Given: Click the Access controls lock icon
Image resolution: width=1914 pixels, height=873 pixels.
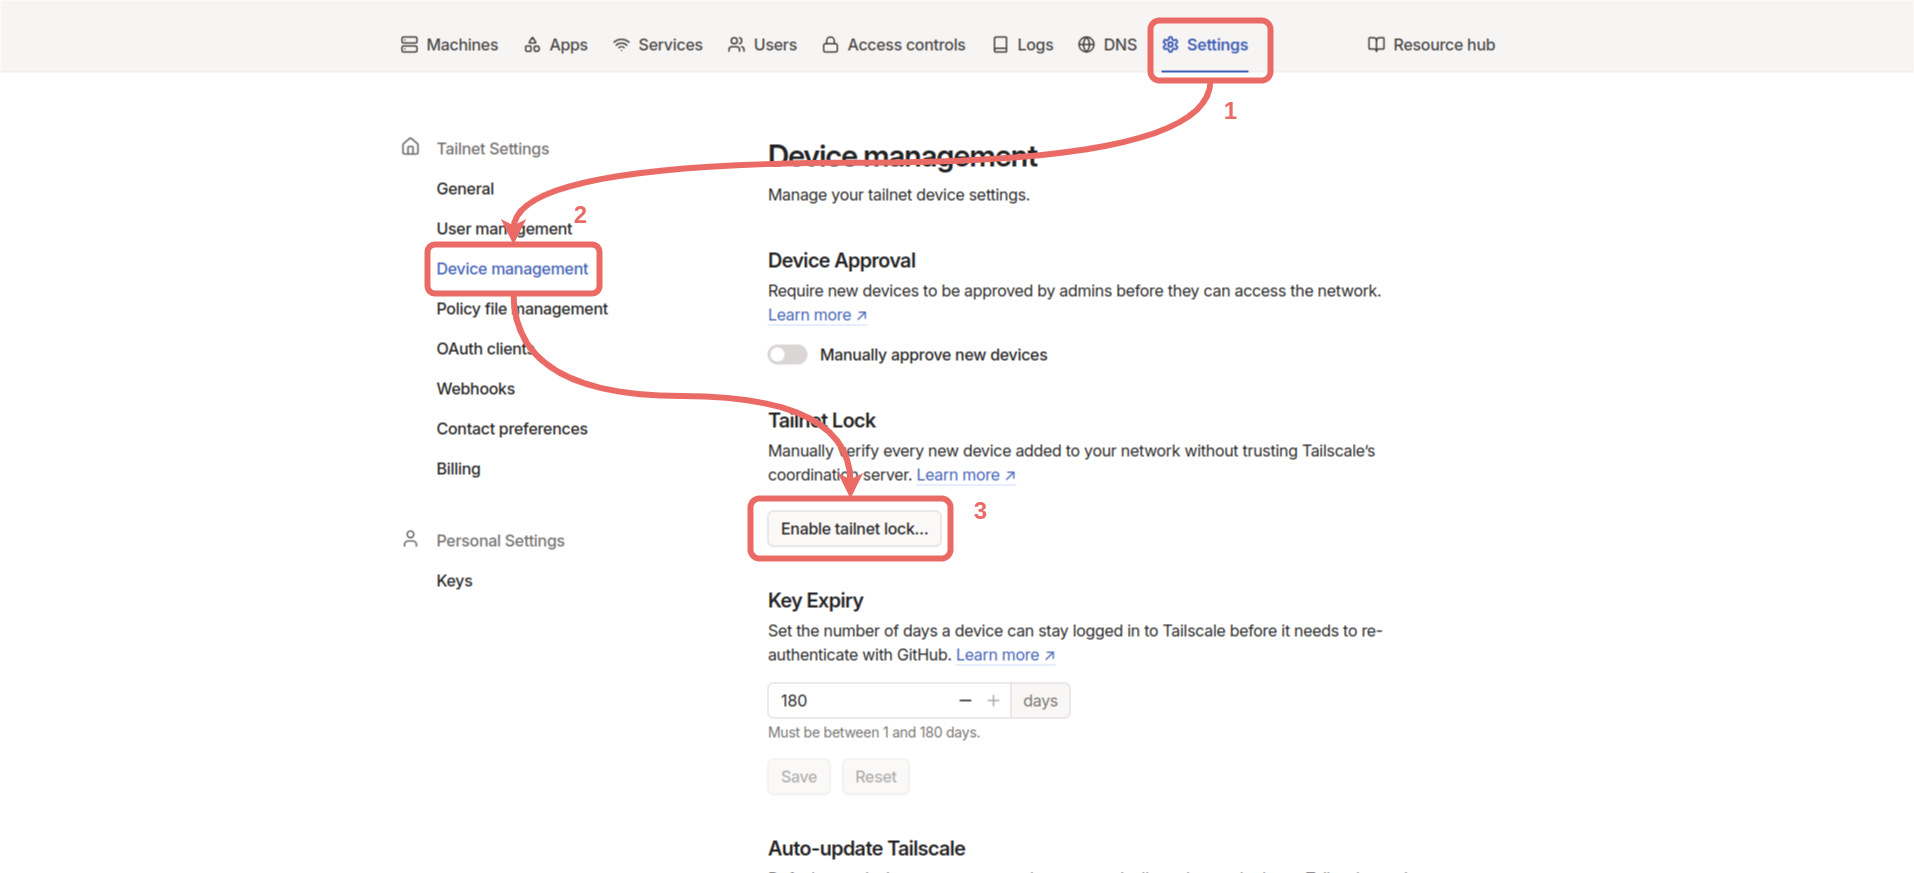Looking at the screenshot, I should tap(830, 45).
